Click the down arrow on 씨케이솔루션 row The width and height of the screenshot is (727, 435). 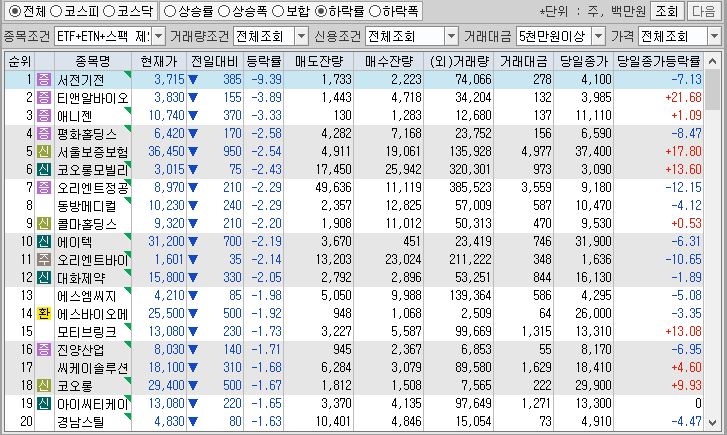point(193,368)
